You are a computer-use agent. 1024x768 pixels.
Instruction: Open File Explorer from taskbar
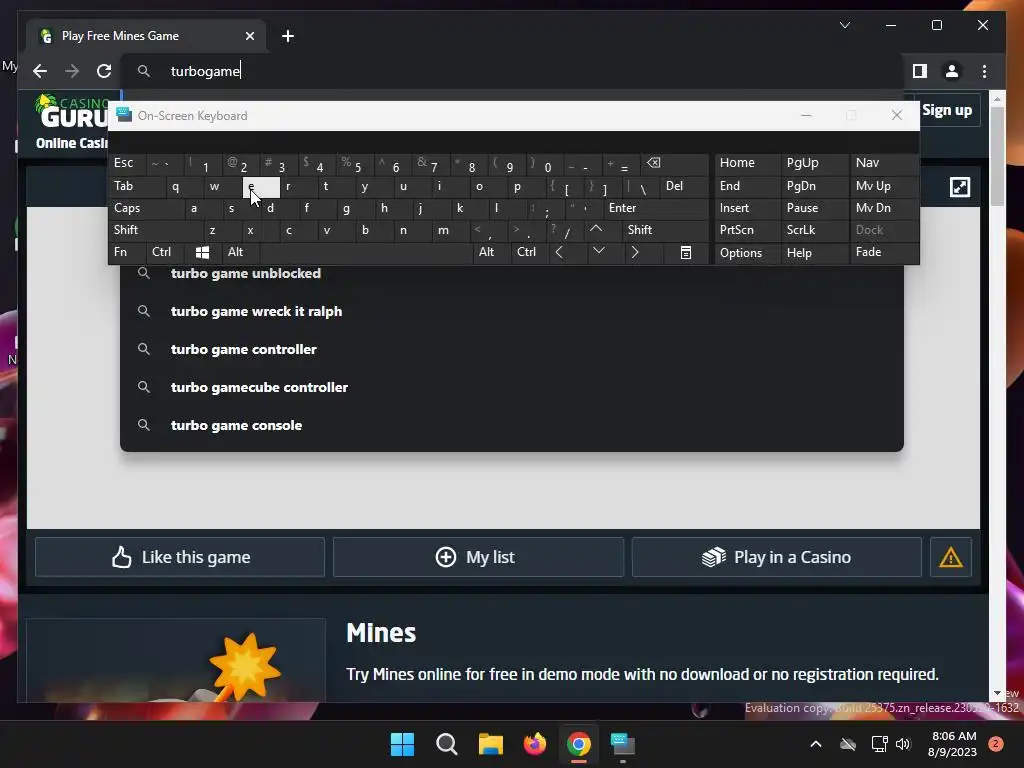490,744
